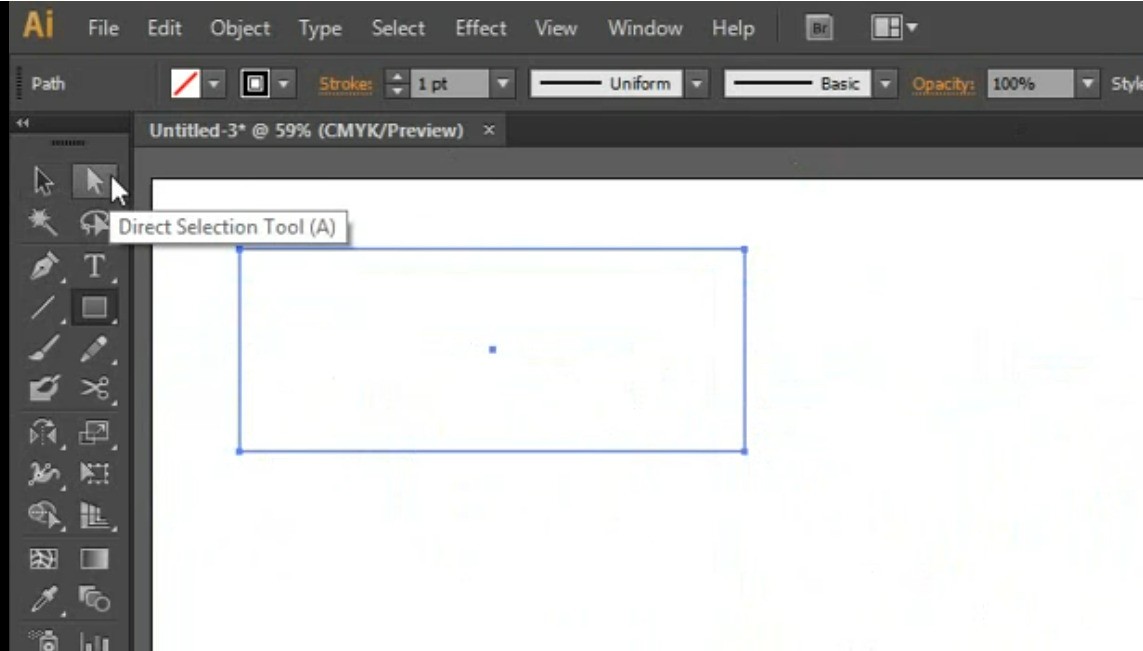The height and width of the screenshot is (651, 1143).
Task: Select the Magic Wand tool
Action: coord(42,222)
